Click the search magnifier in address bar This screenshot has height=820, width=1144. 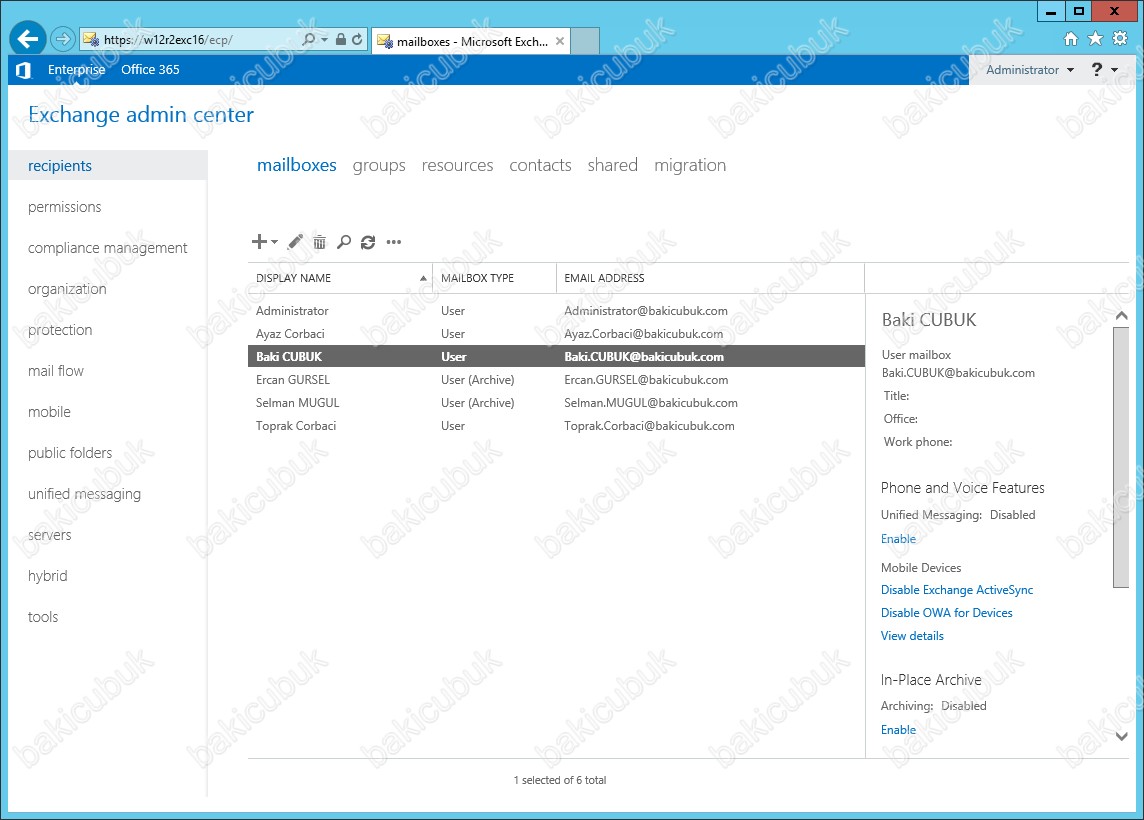click(x=309, y=39)
